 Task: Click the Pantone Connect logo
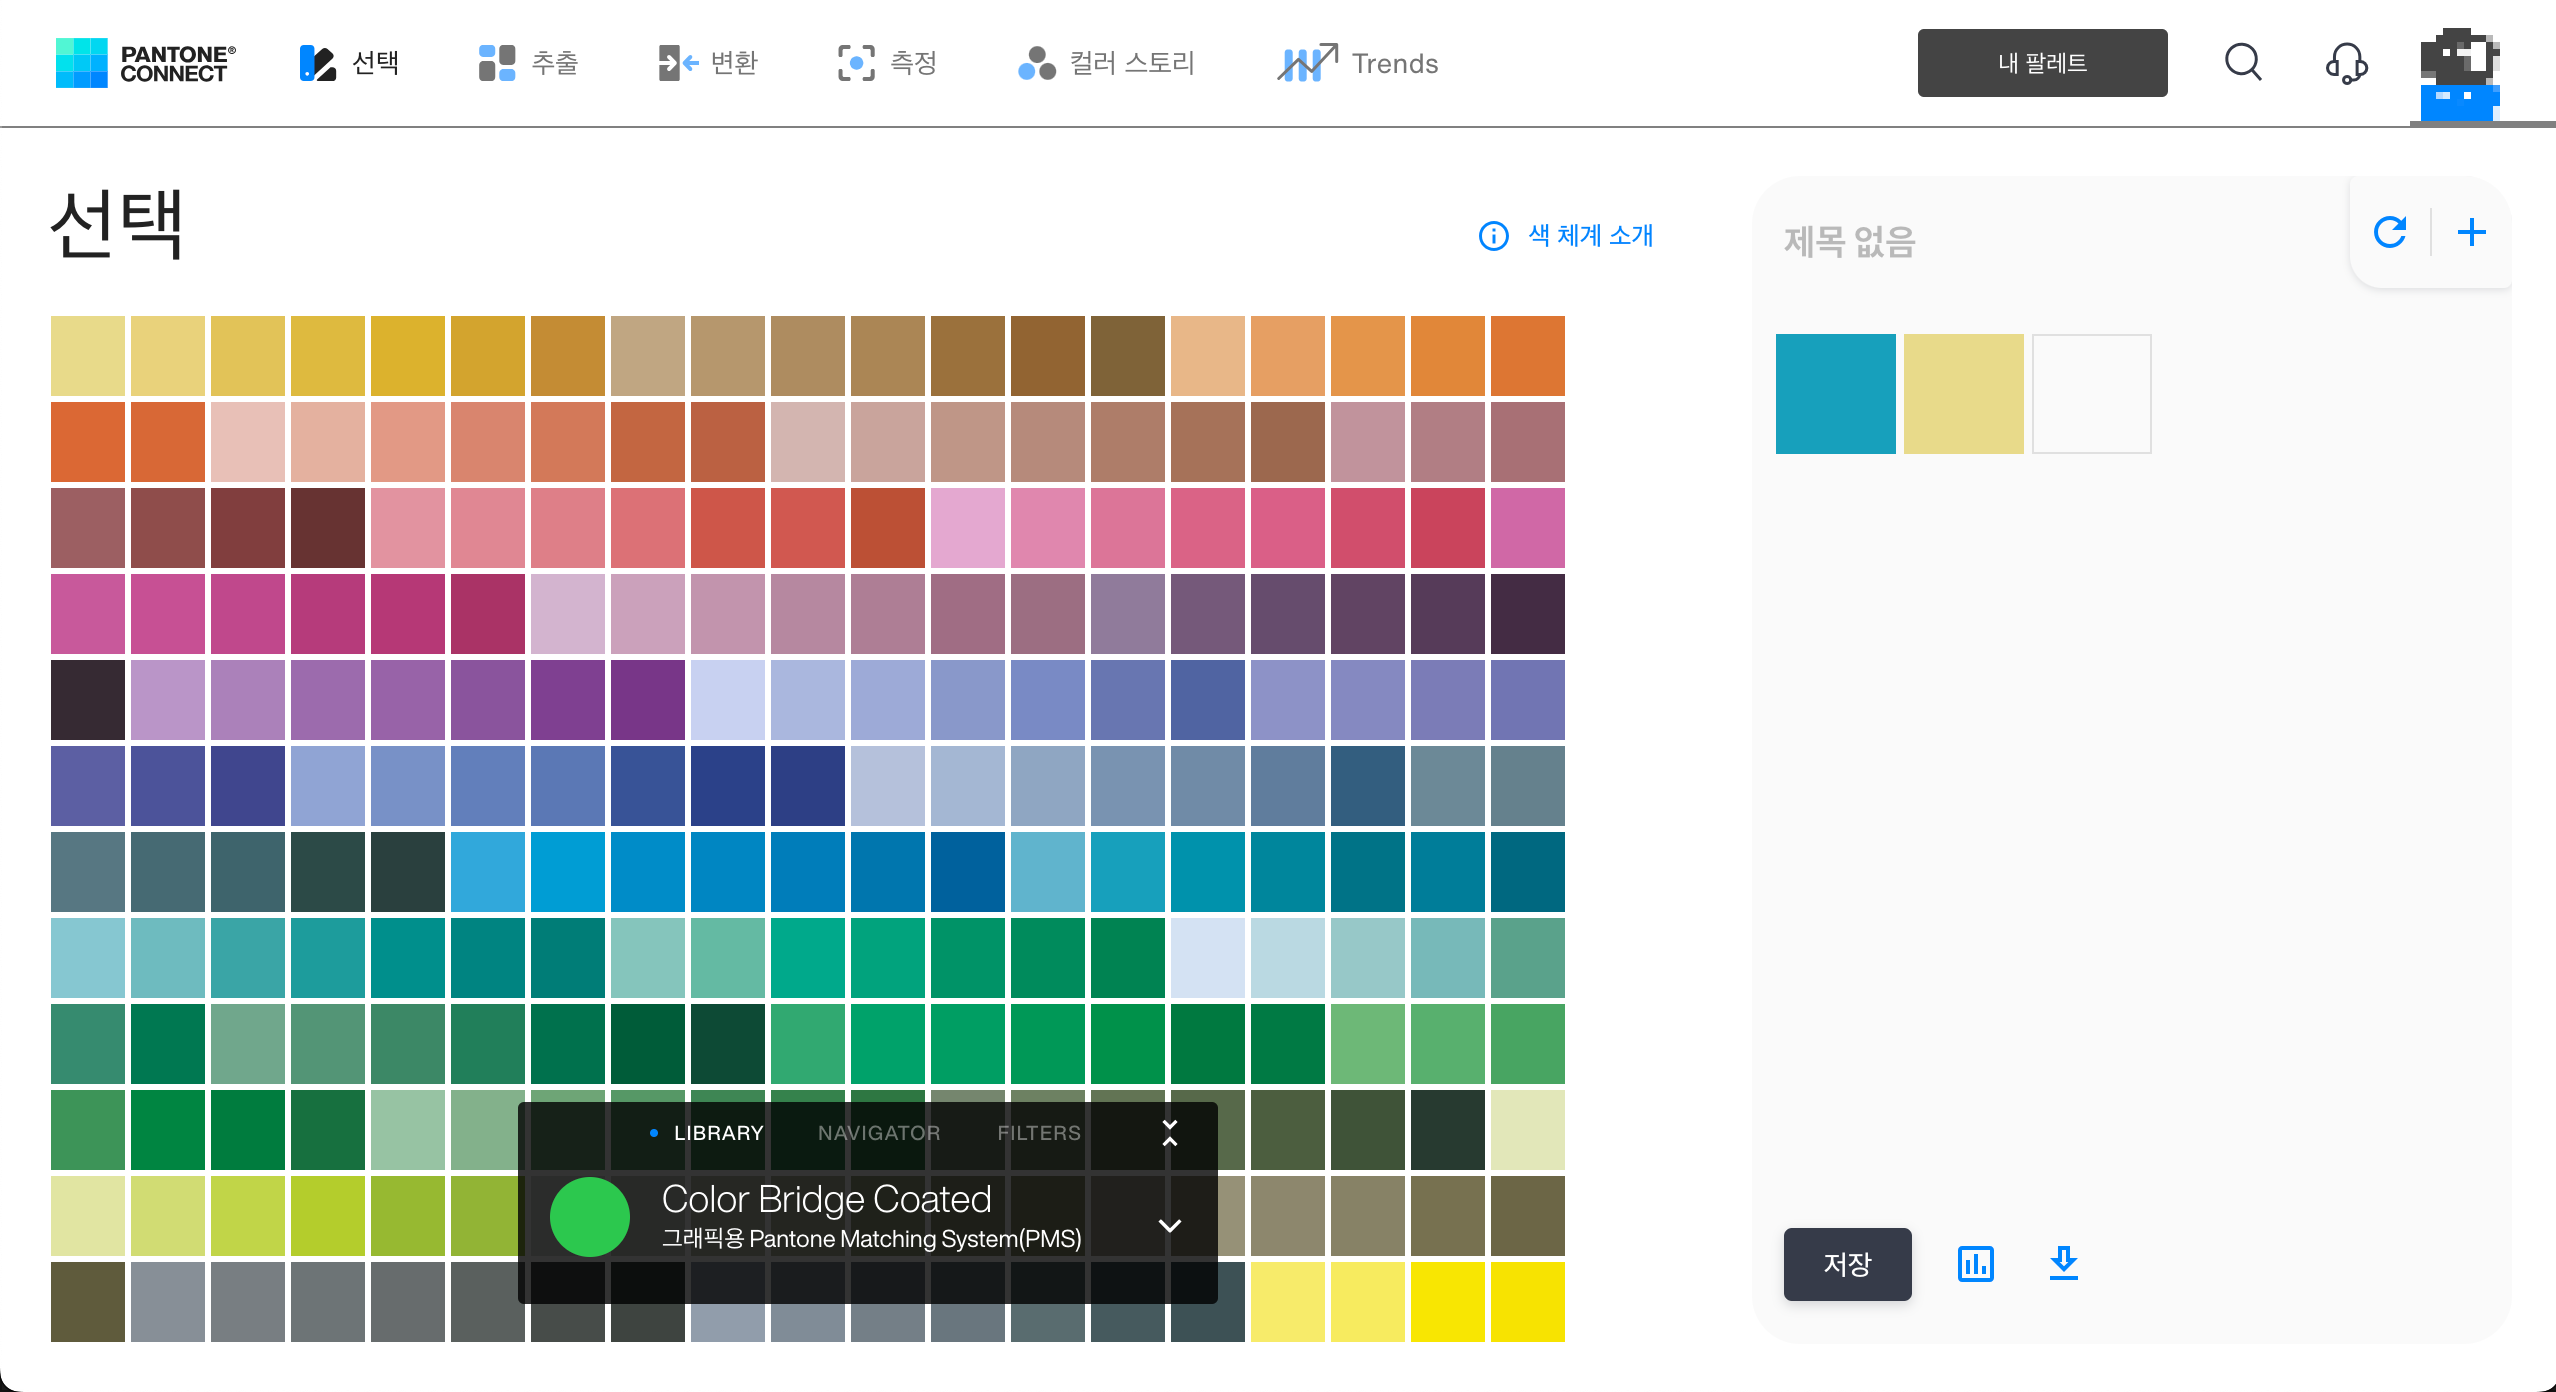(x=146, y=63)
